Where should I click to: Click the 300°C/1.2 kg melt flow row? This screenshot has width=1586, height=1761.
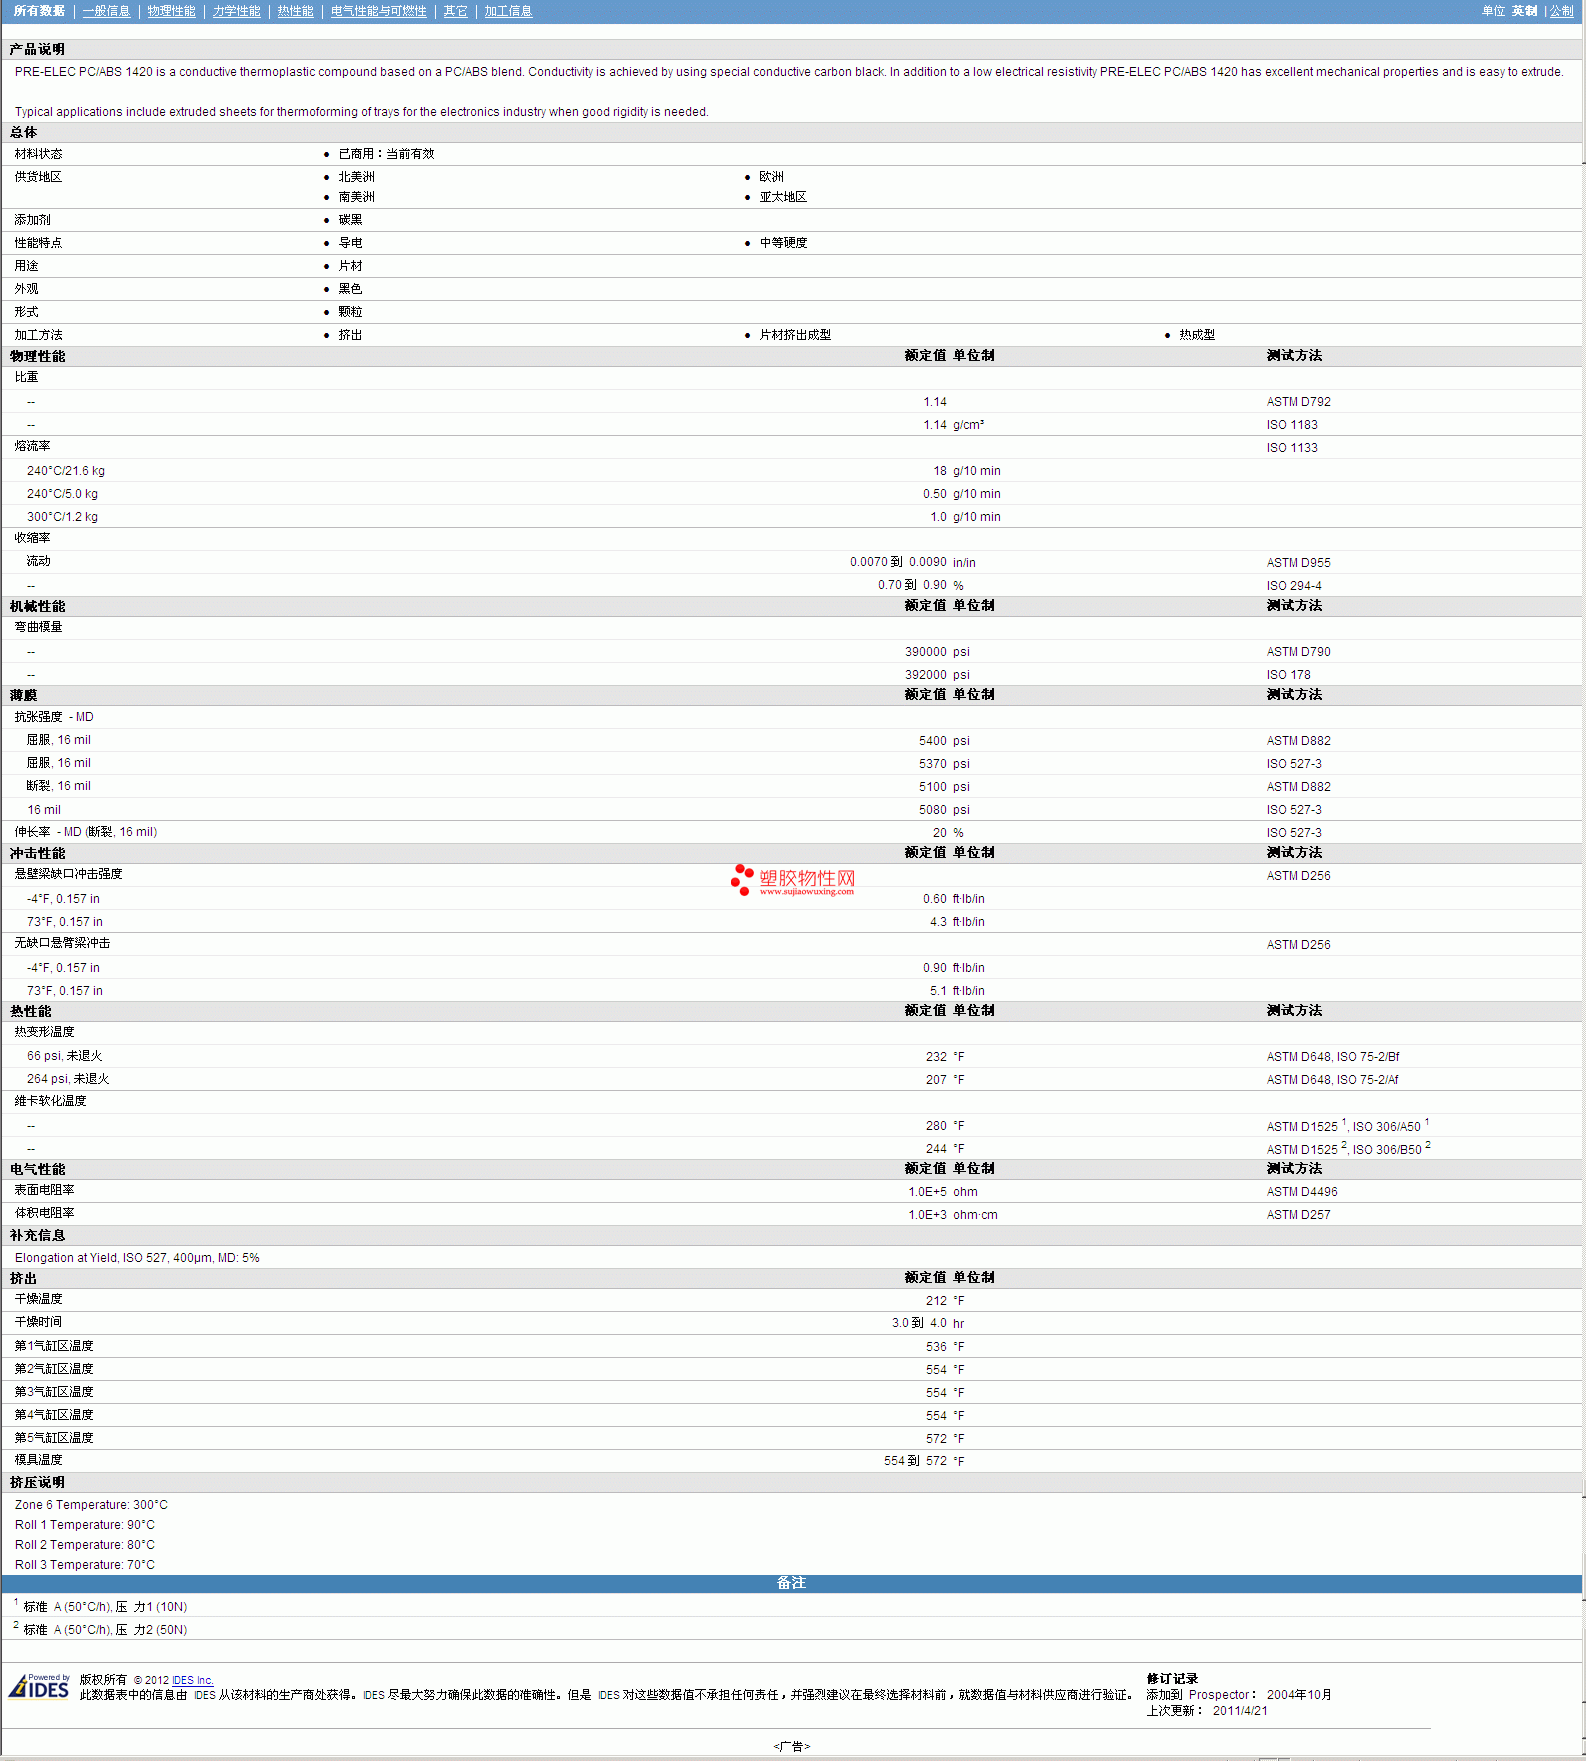click(x=792, y=517)
